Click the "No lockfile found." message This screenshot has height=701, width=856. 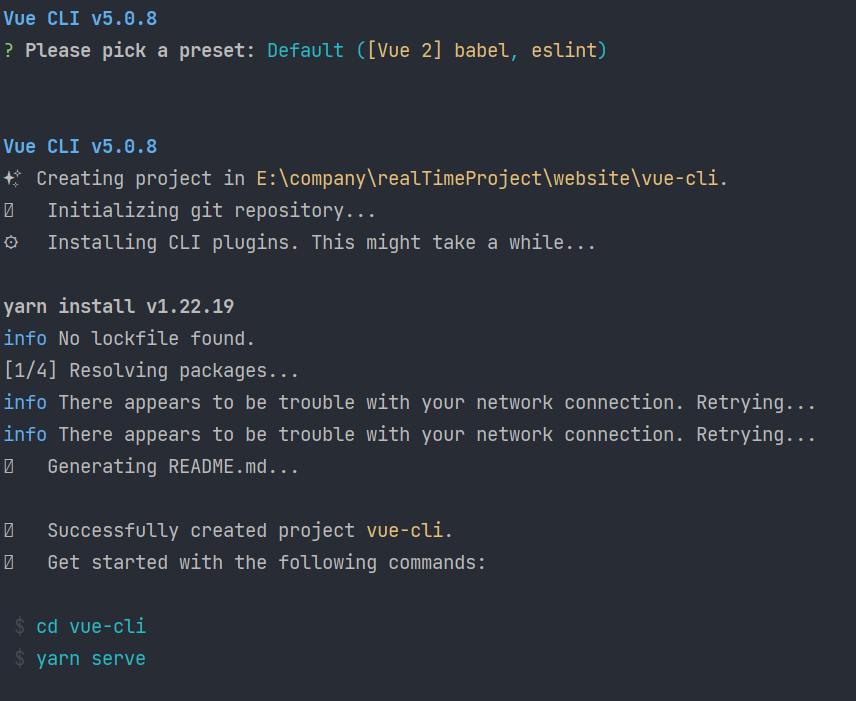point(156,339)
